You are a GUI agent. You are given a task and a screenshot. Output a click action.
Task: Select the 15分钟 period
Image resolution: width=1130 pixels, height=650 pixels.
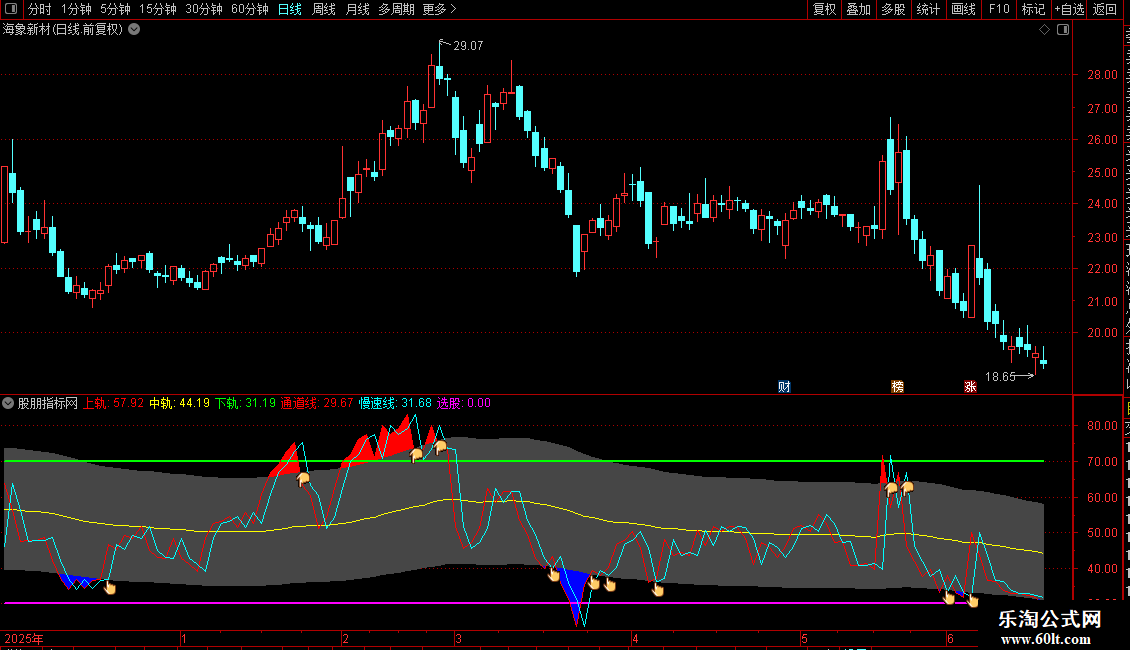pos(158,9)
